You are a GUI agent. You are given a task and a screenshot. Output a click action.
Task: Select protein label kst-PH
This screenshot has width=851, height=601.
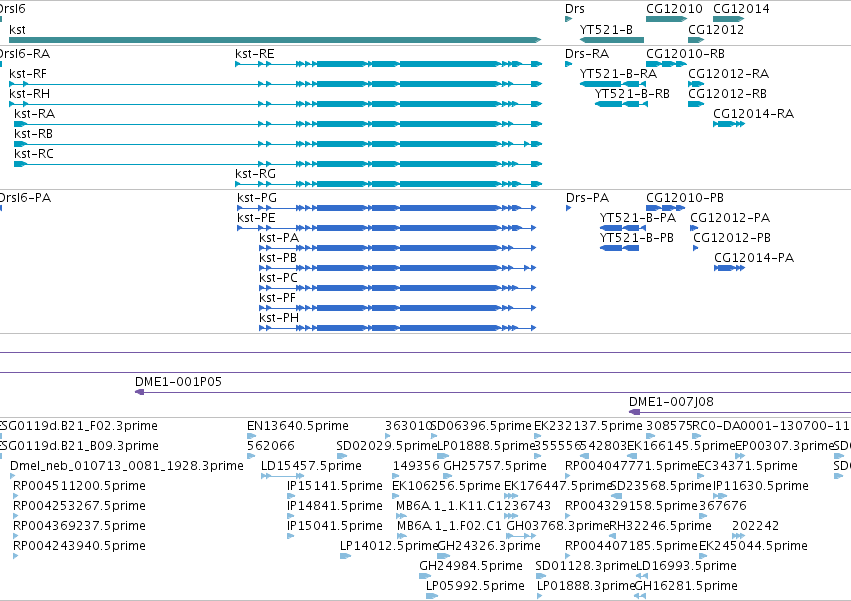(x=279, y=319)
